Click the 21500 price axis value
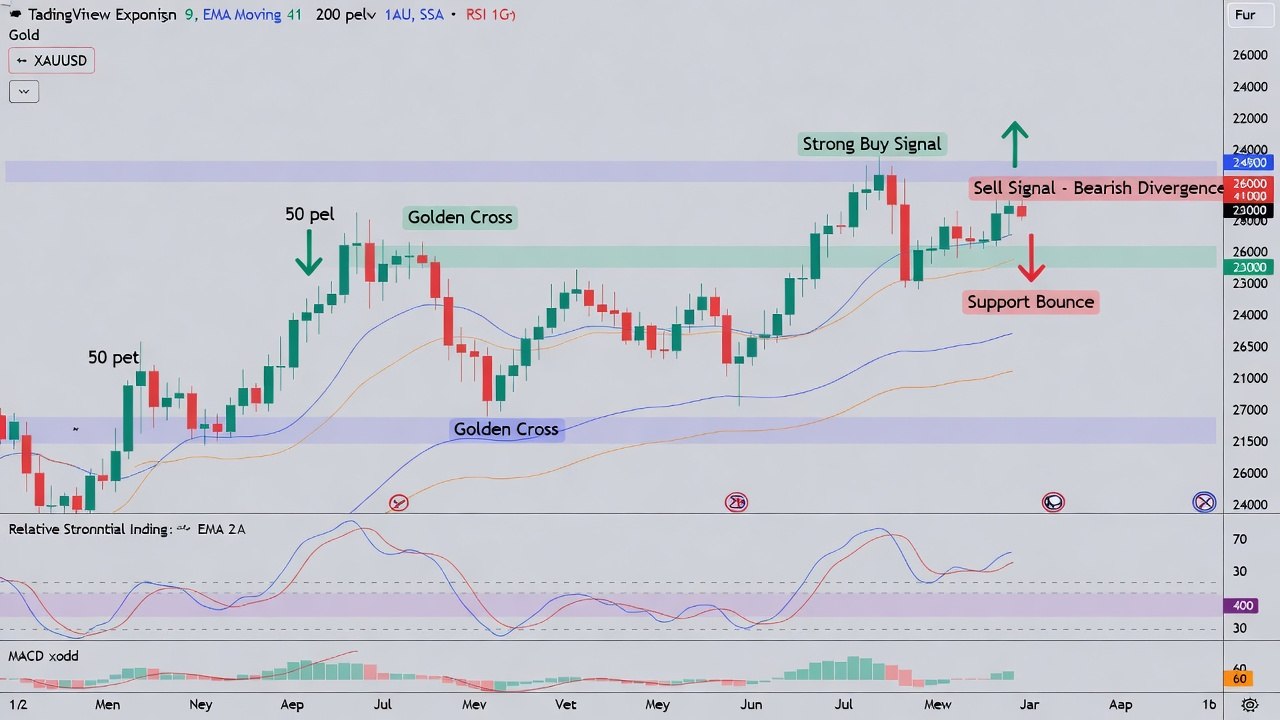This screenshot has width=1280, height=720. 1250,441
